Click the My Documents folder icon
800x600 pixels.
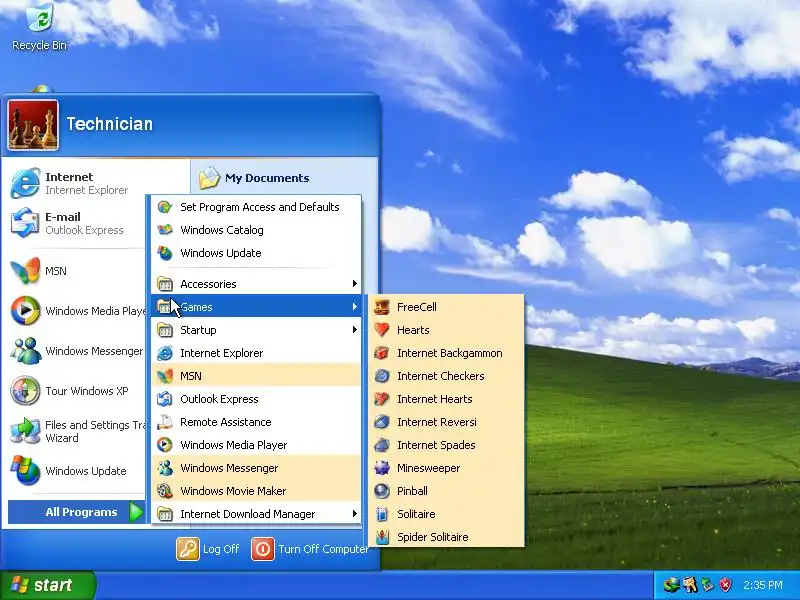coord(209,178)
